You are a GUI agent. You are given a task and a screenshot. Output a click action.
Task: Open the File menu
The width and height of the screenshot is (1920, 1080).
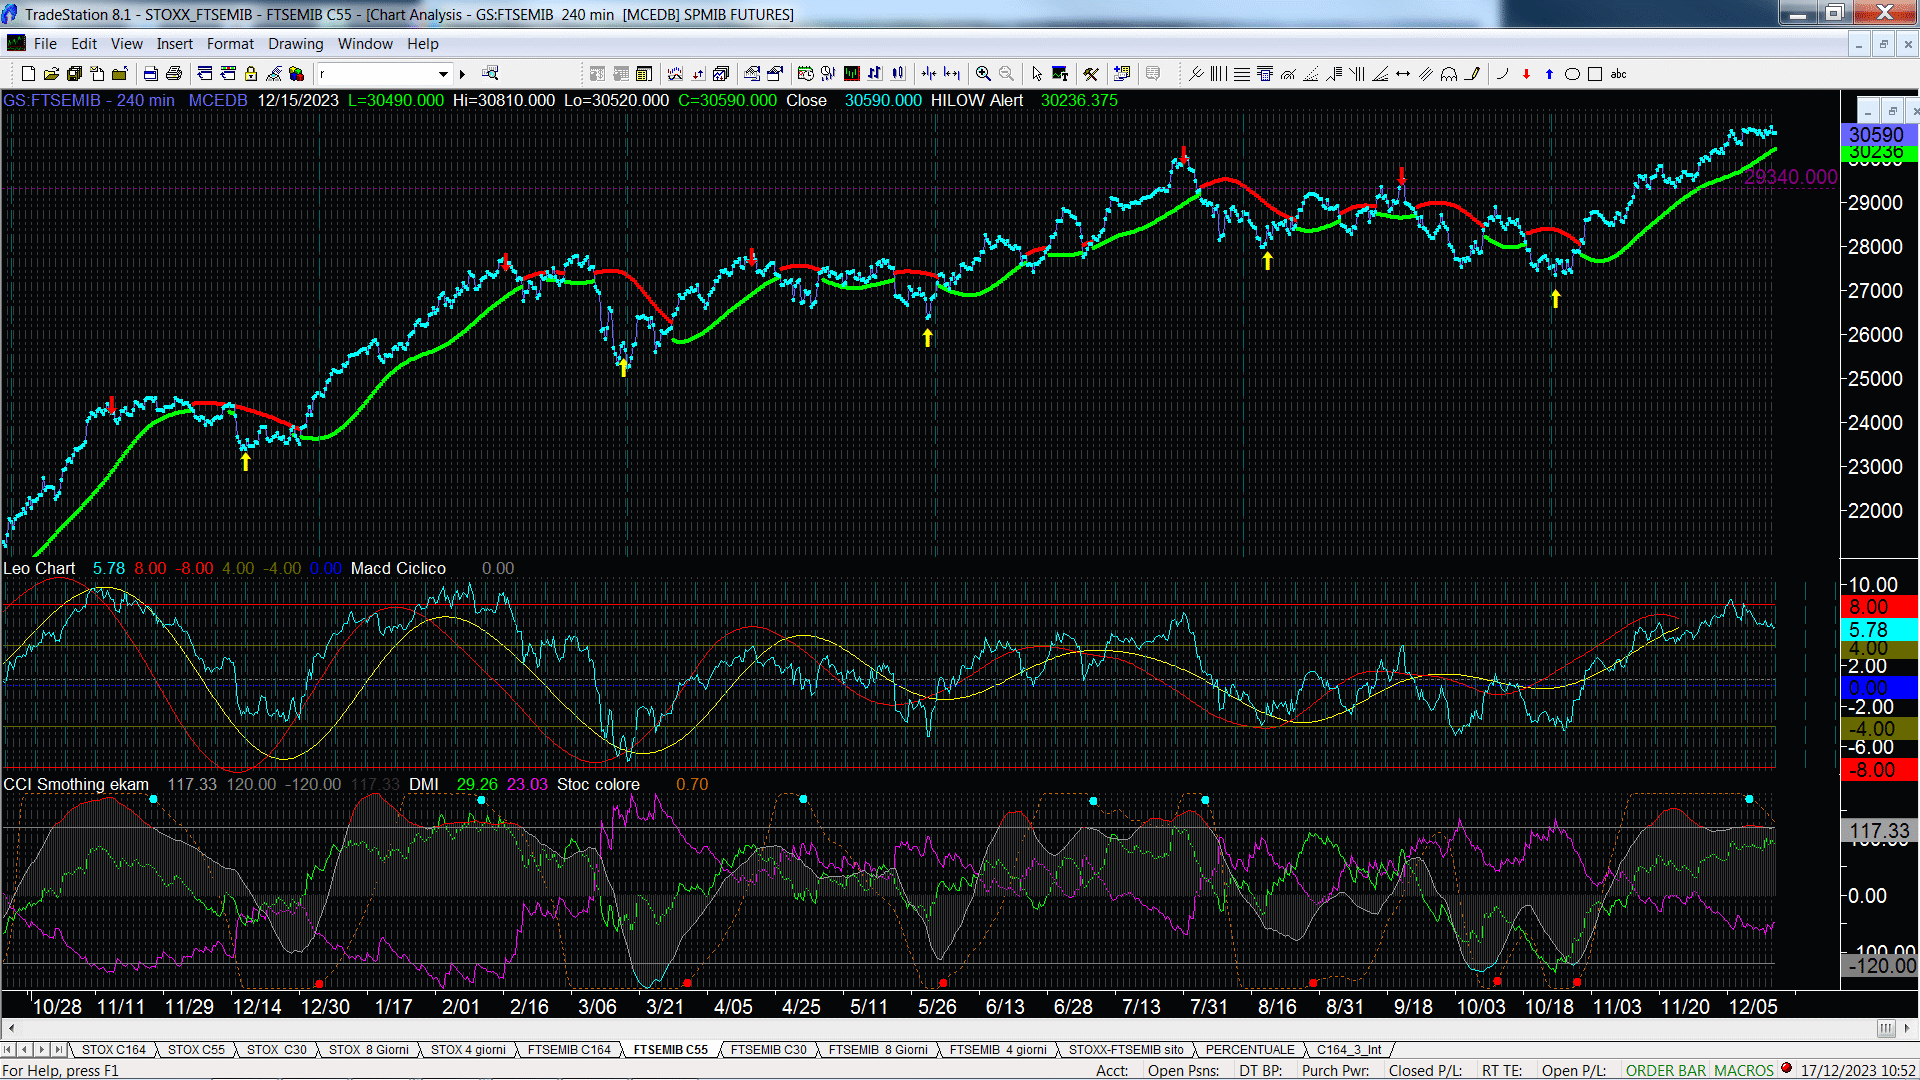point(45,44)
